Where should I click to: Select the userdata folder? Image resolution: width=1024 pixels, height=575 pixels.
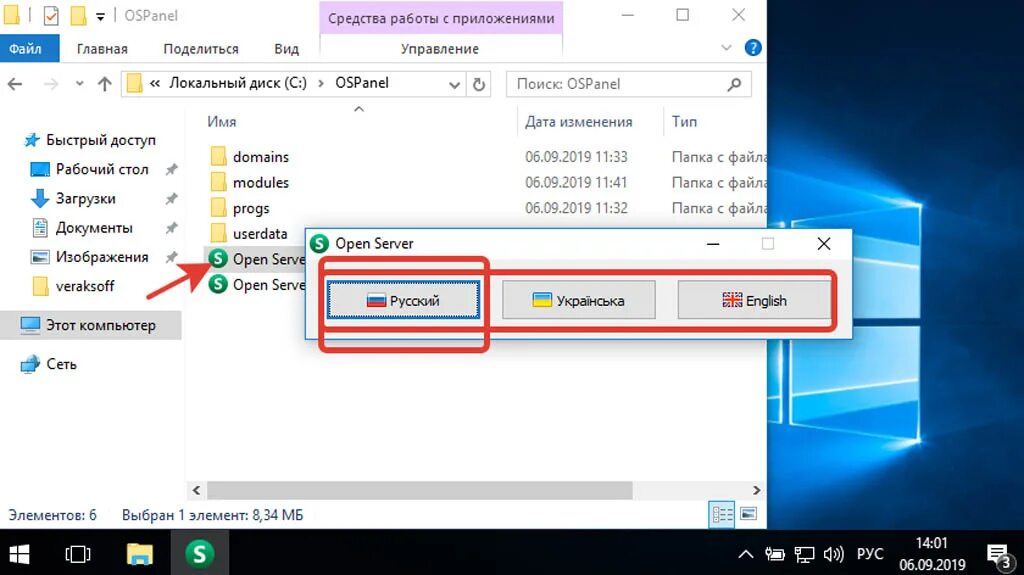pyautogui.click(x=260, y=233)
